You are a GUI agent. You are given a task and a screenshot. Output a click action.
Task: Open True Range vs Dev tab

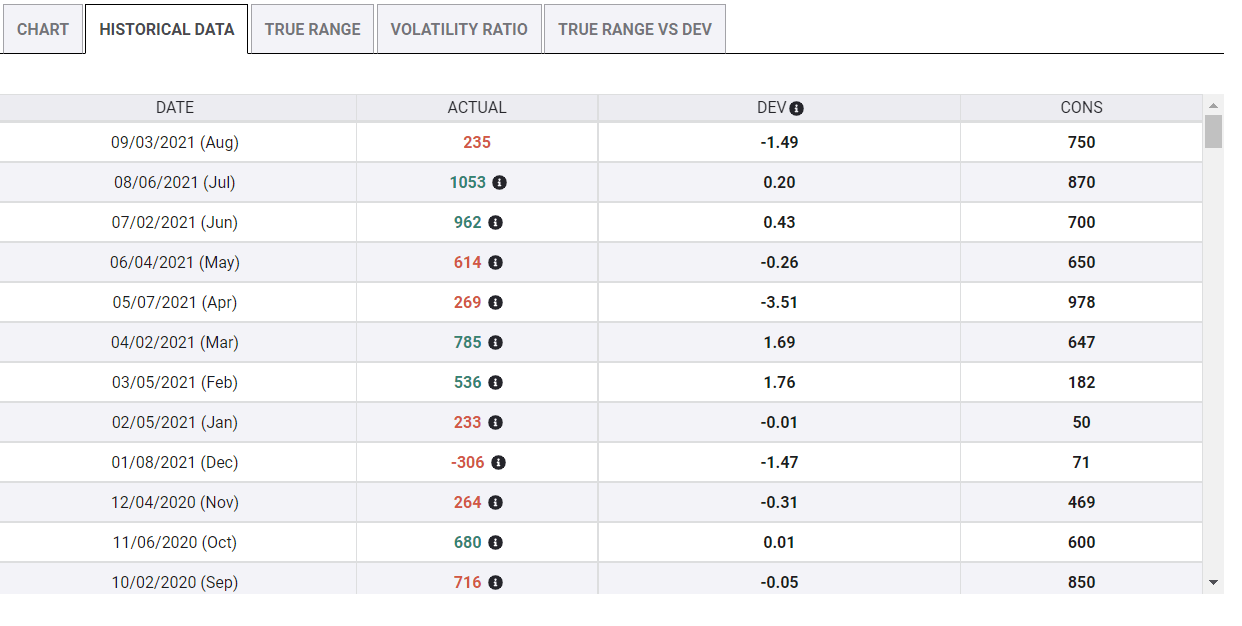point(635,29)
